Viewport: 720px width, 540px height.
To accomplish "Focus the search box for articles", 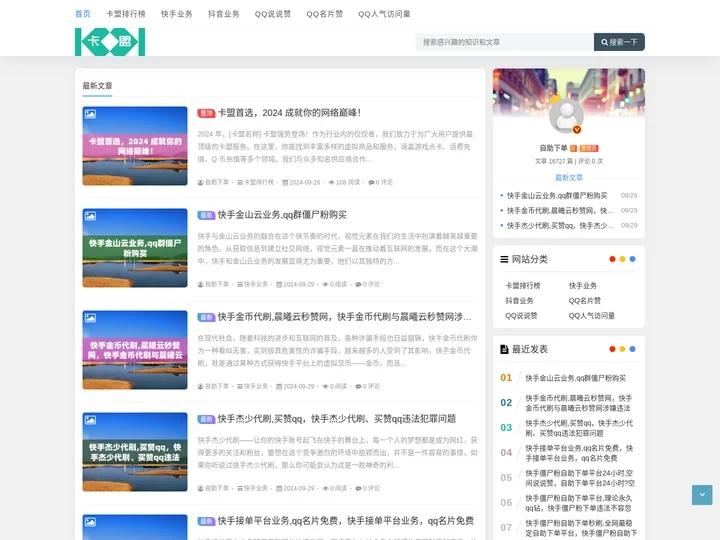I will click(x=504, y=42).
